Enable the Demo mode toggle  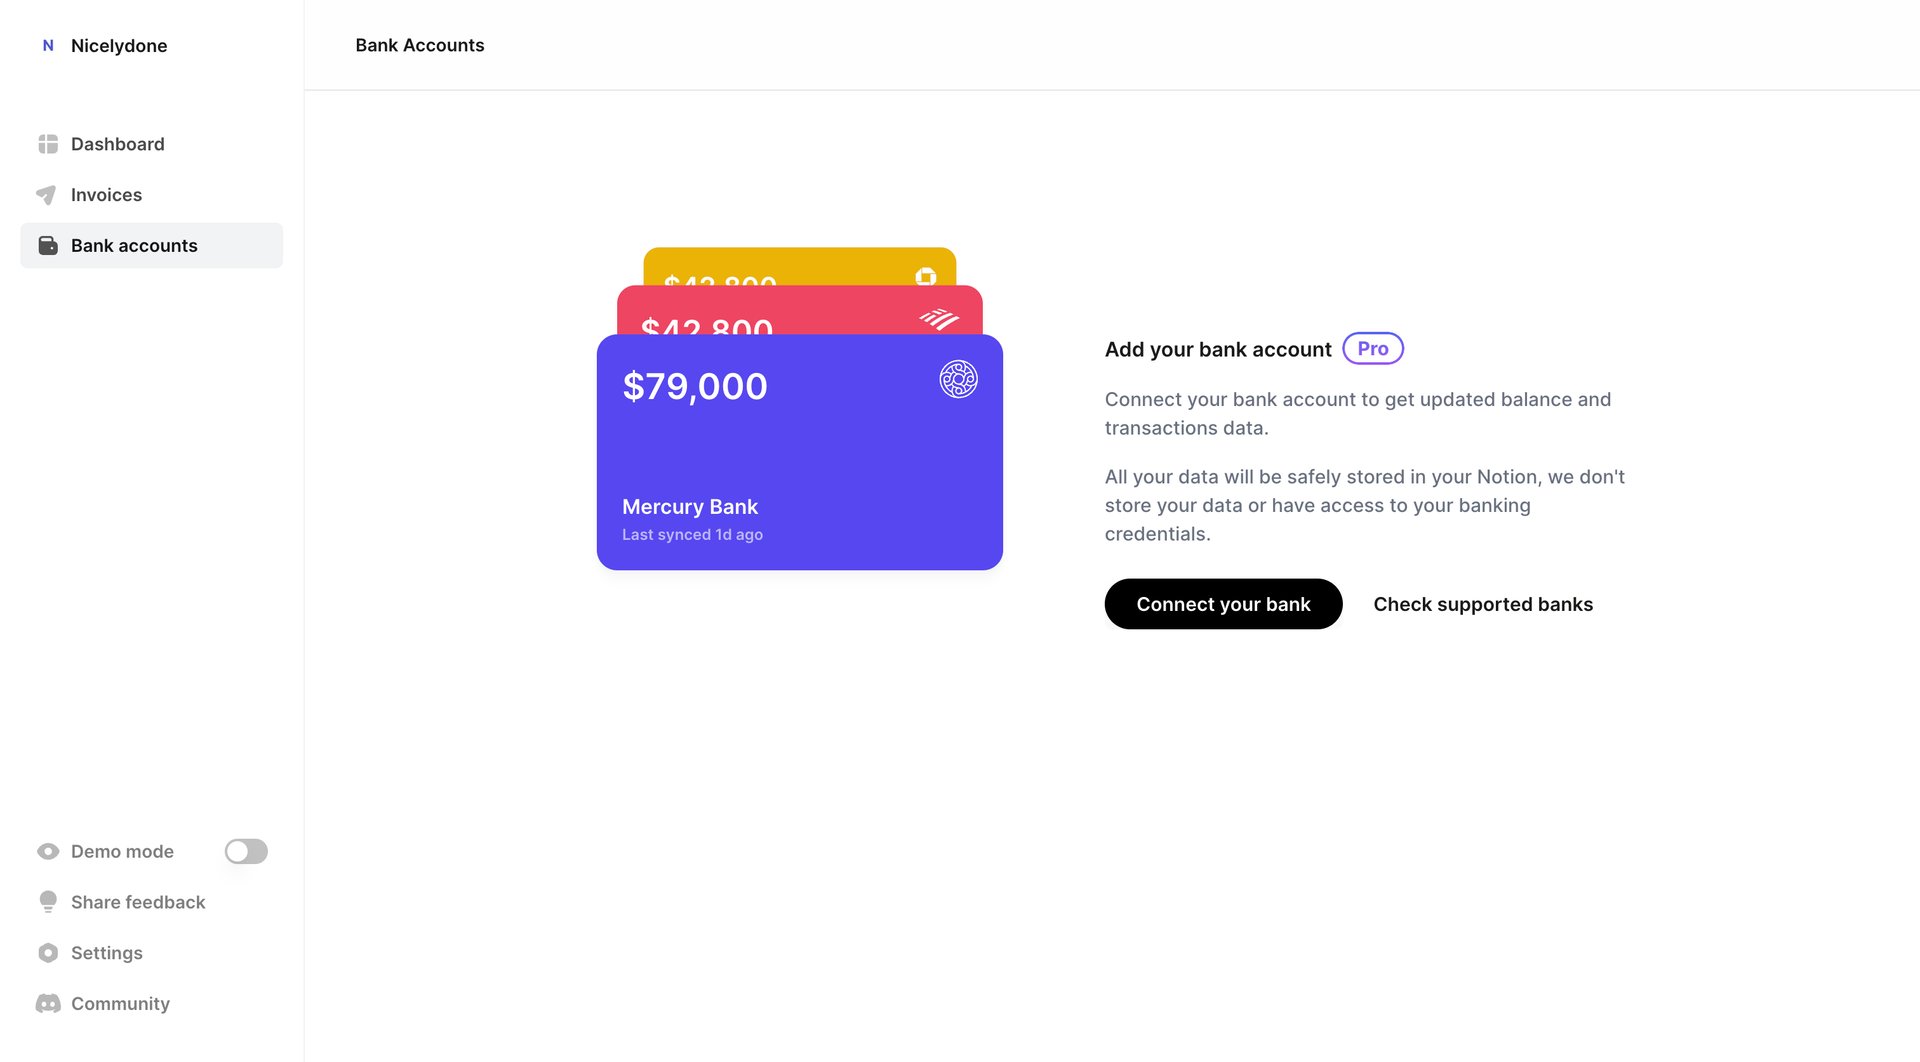[x=245, y=851]
